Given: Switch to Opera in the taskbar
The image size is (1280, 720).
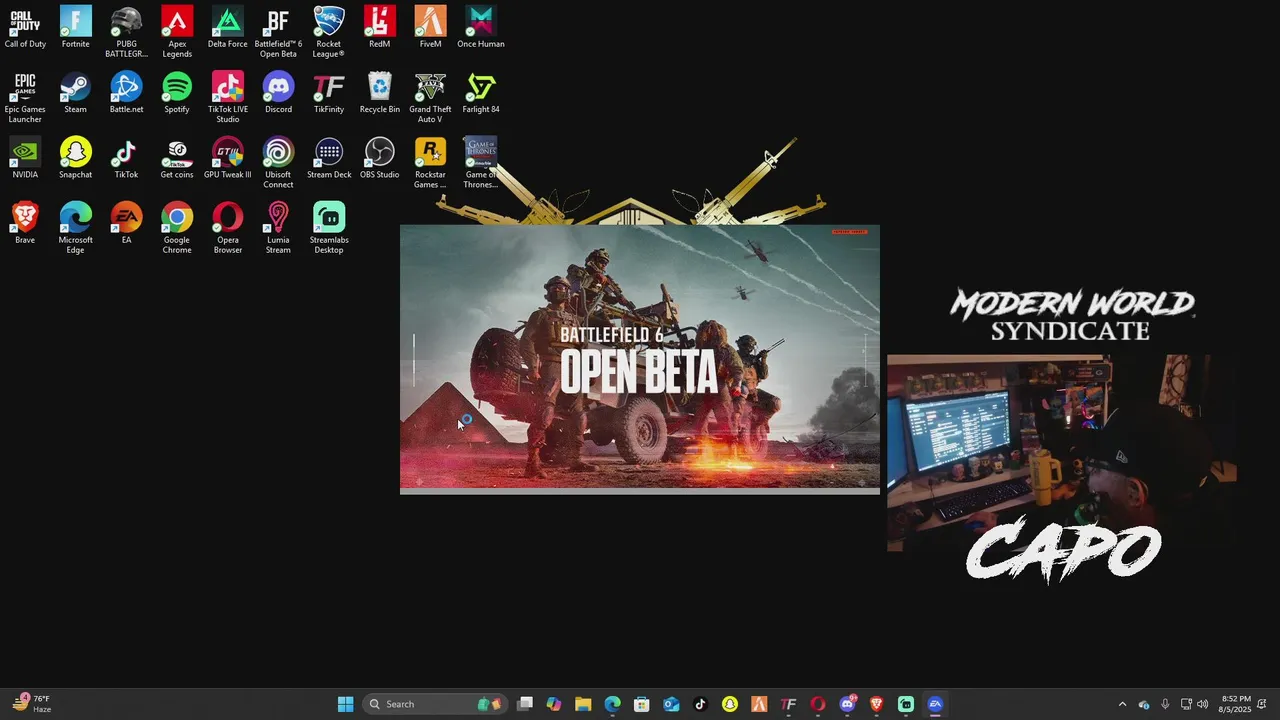Looking at the screenshot, I should tap(818, 704).
